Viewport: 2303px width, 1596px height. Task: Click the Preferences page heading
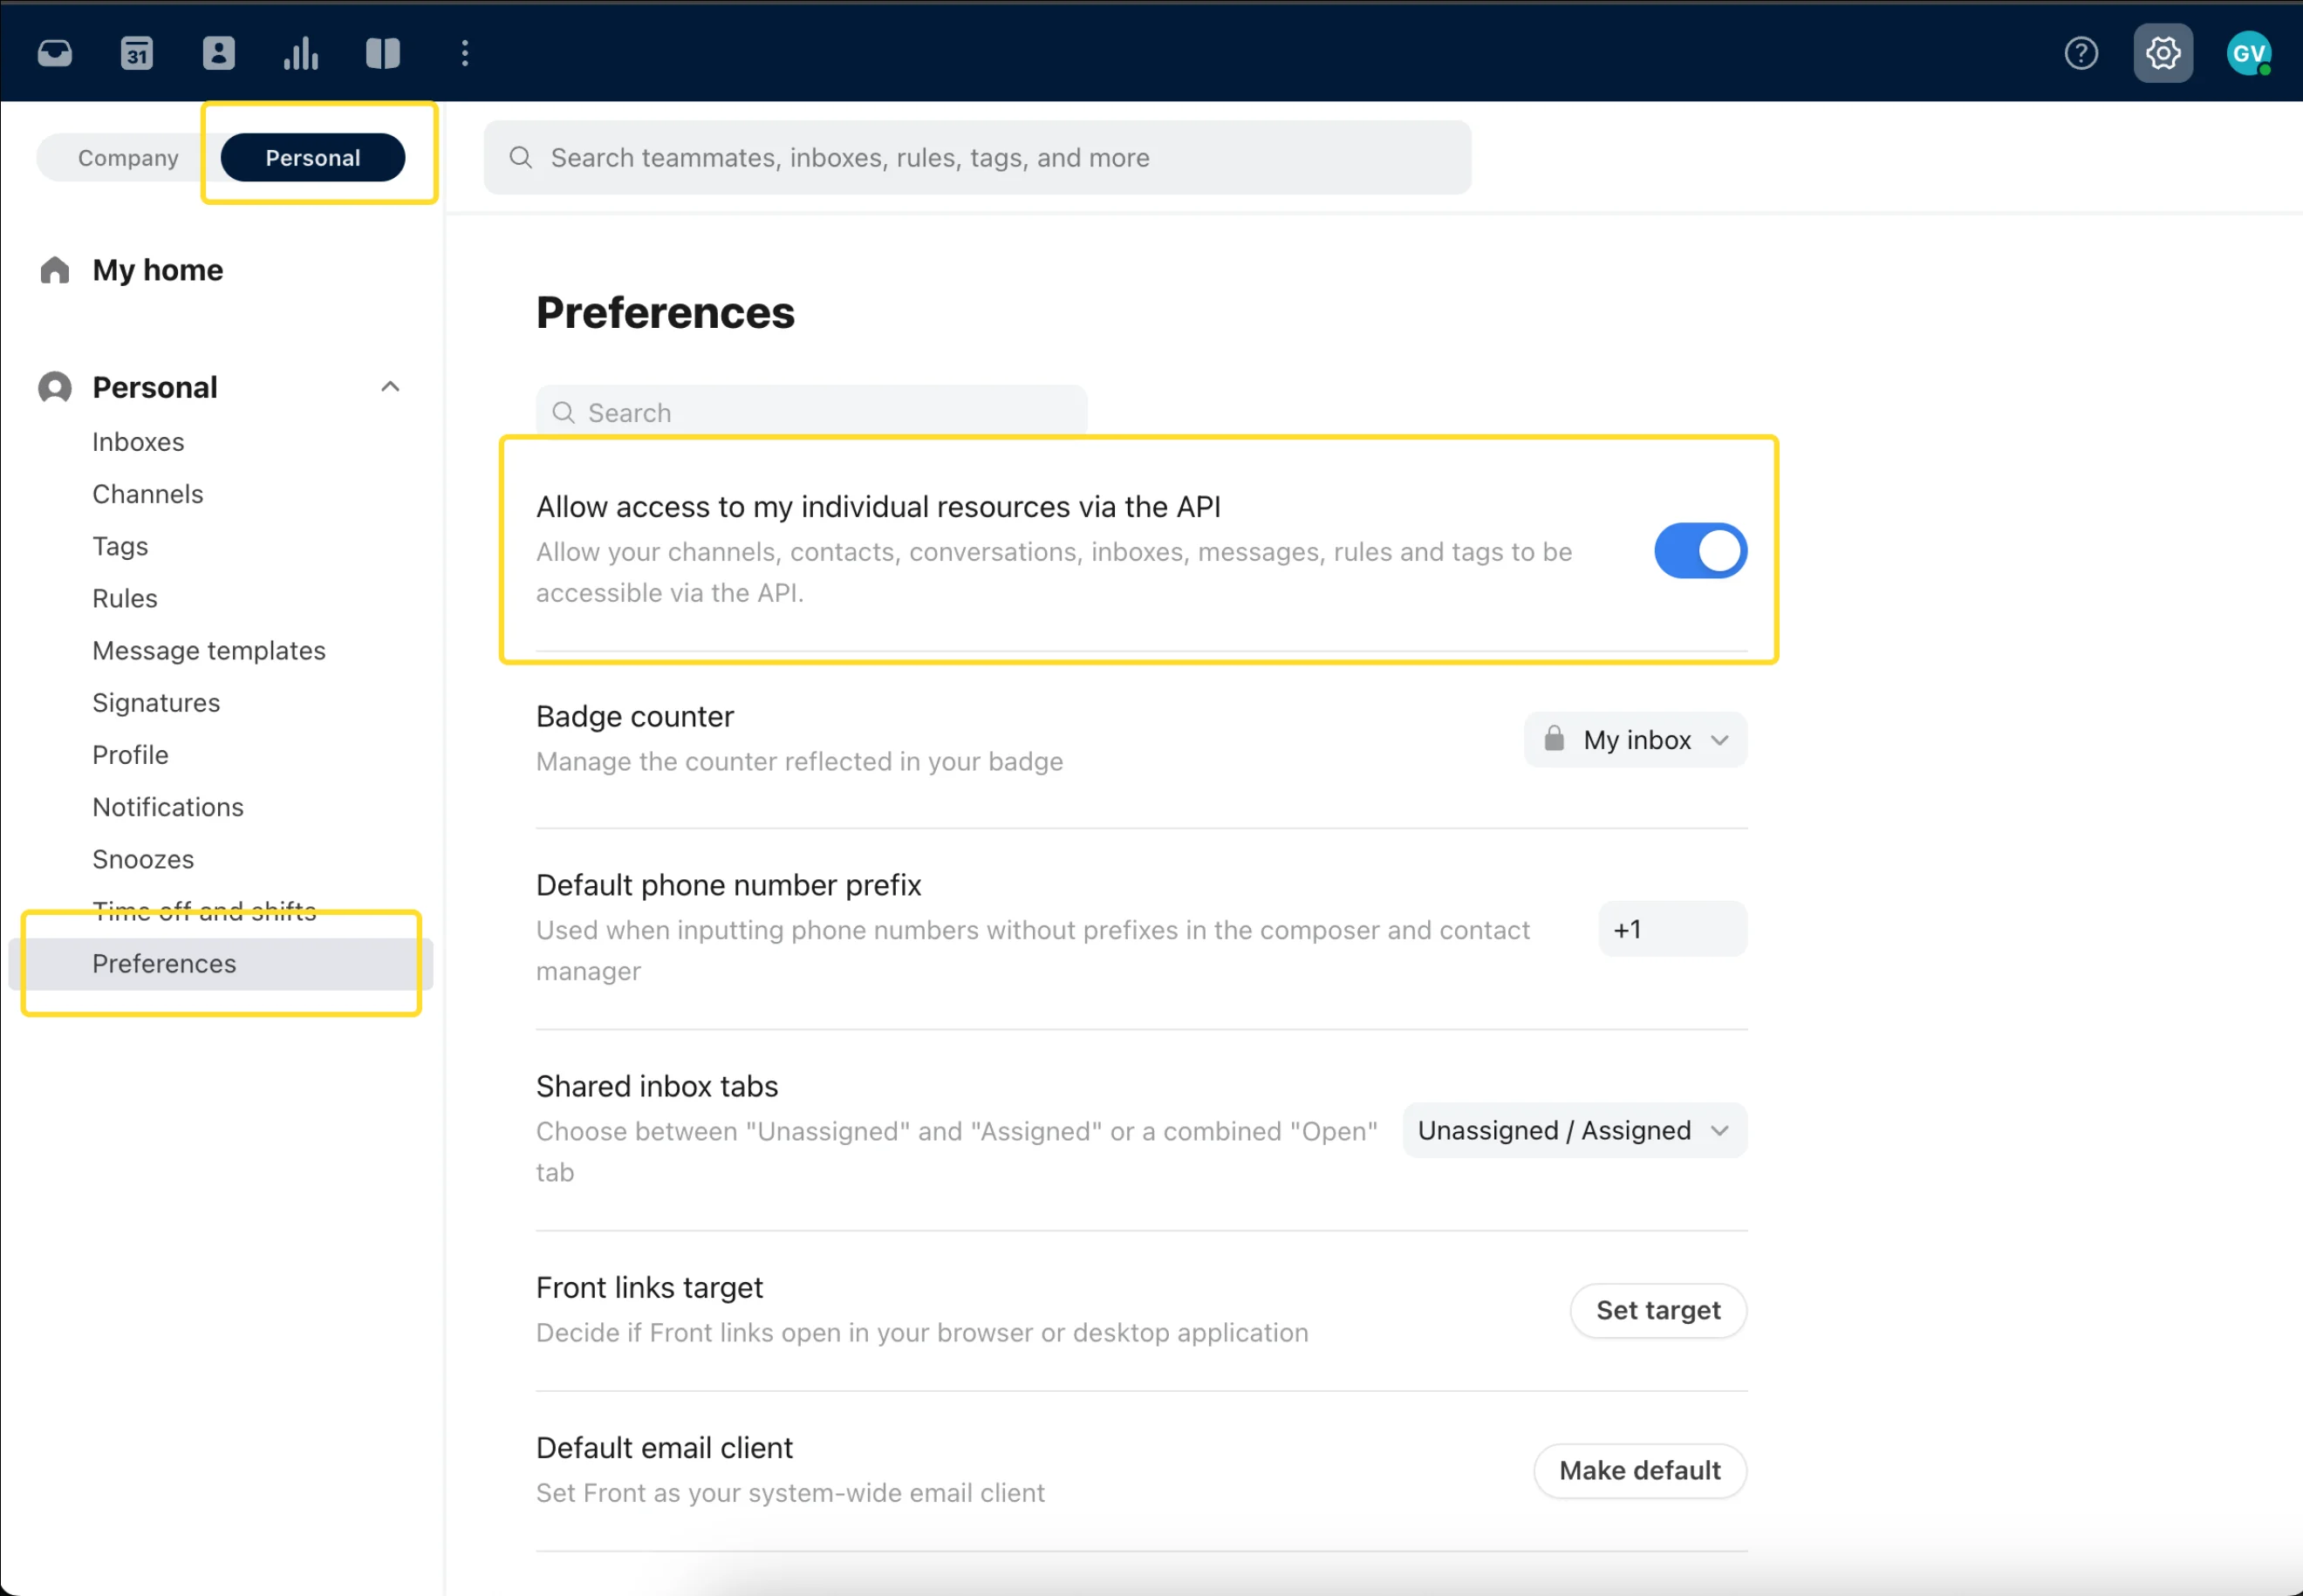point(665,313)
